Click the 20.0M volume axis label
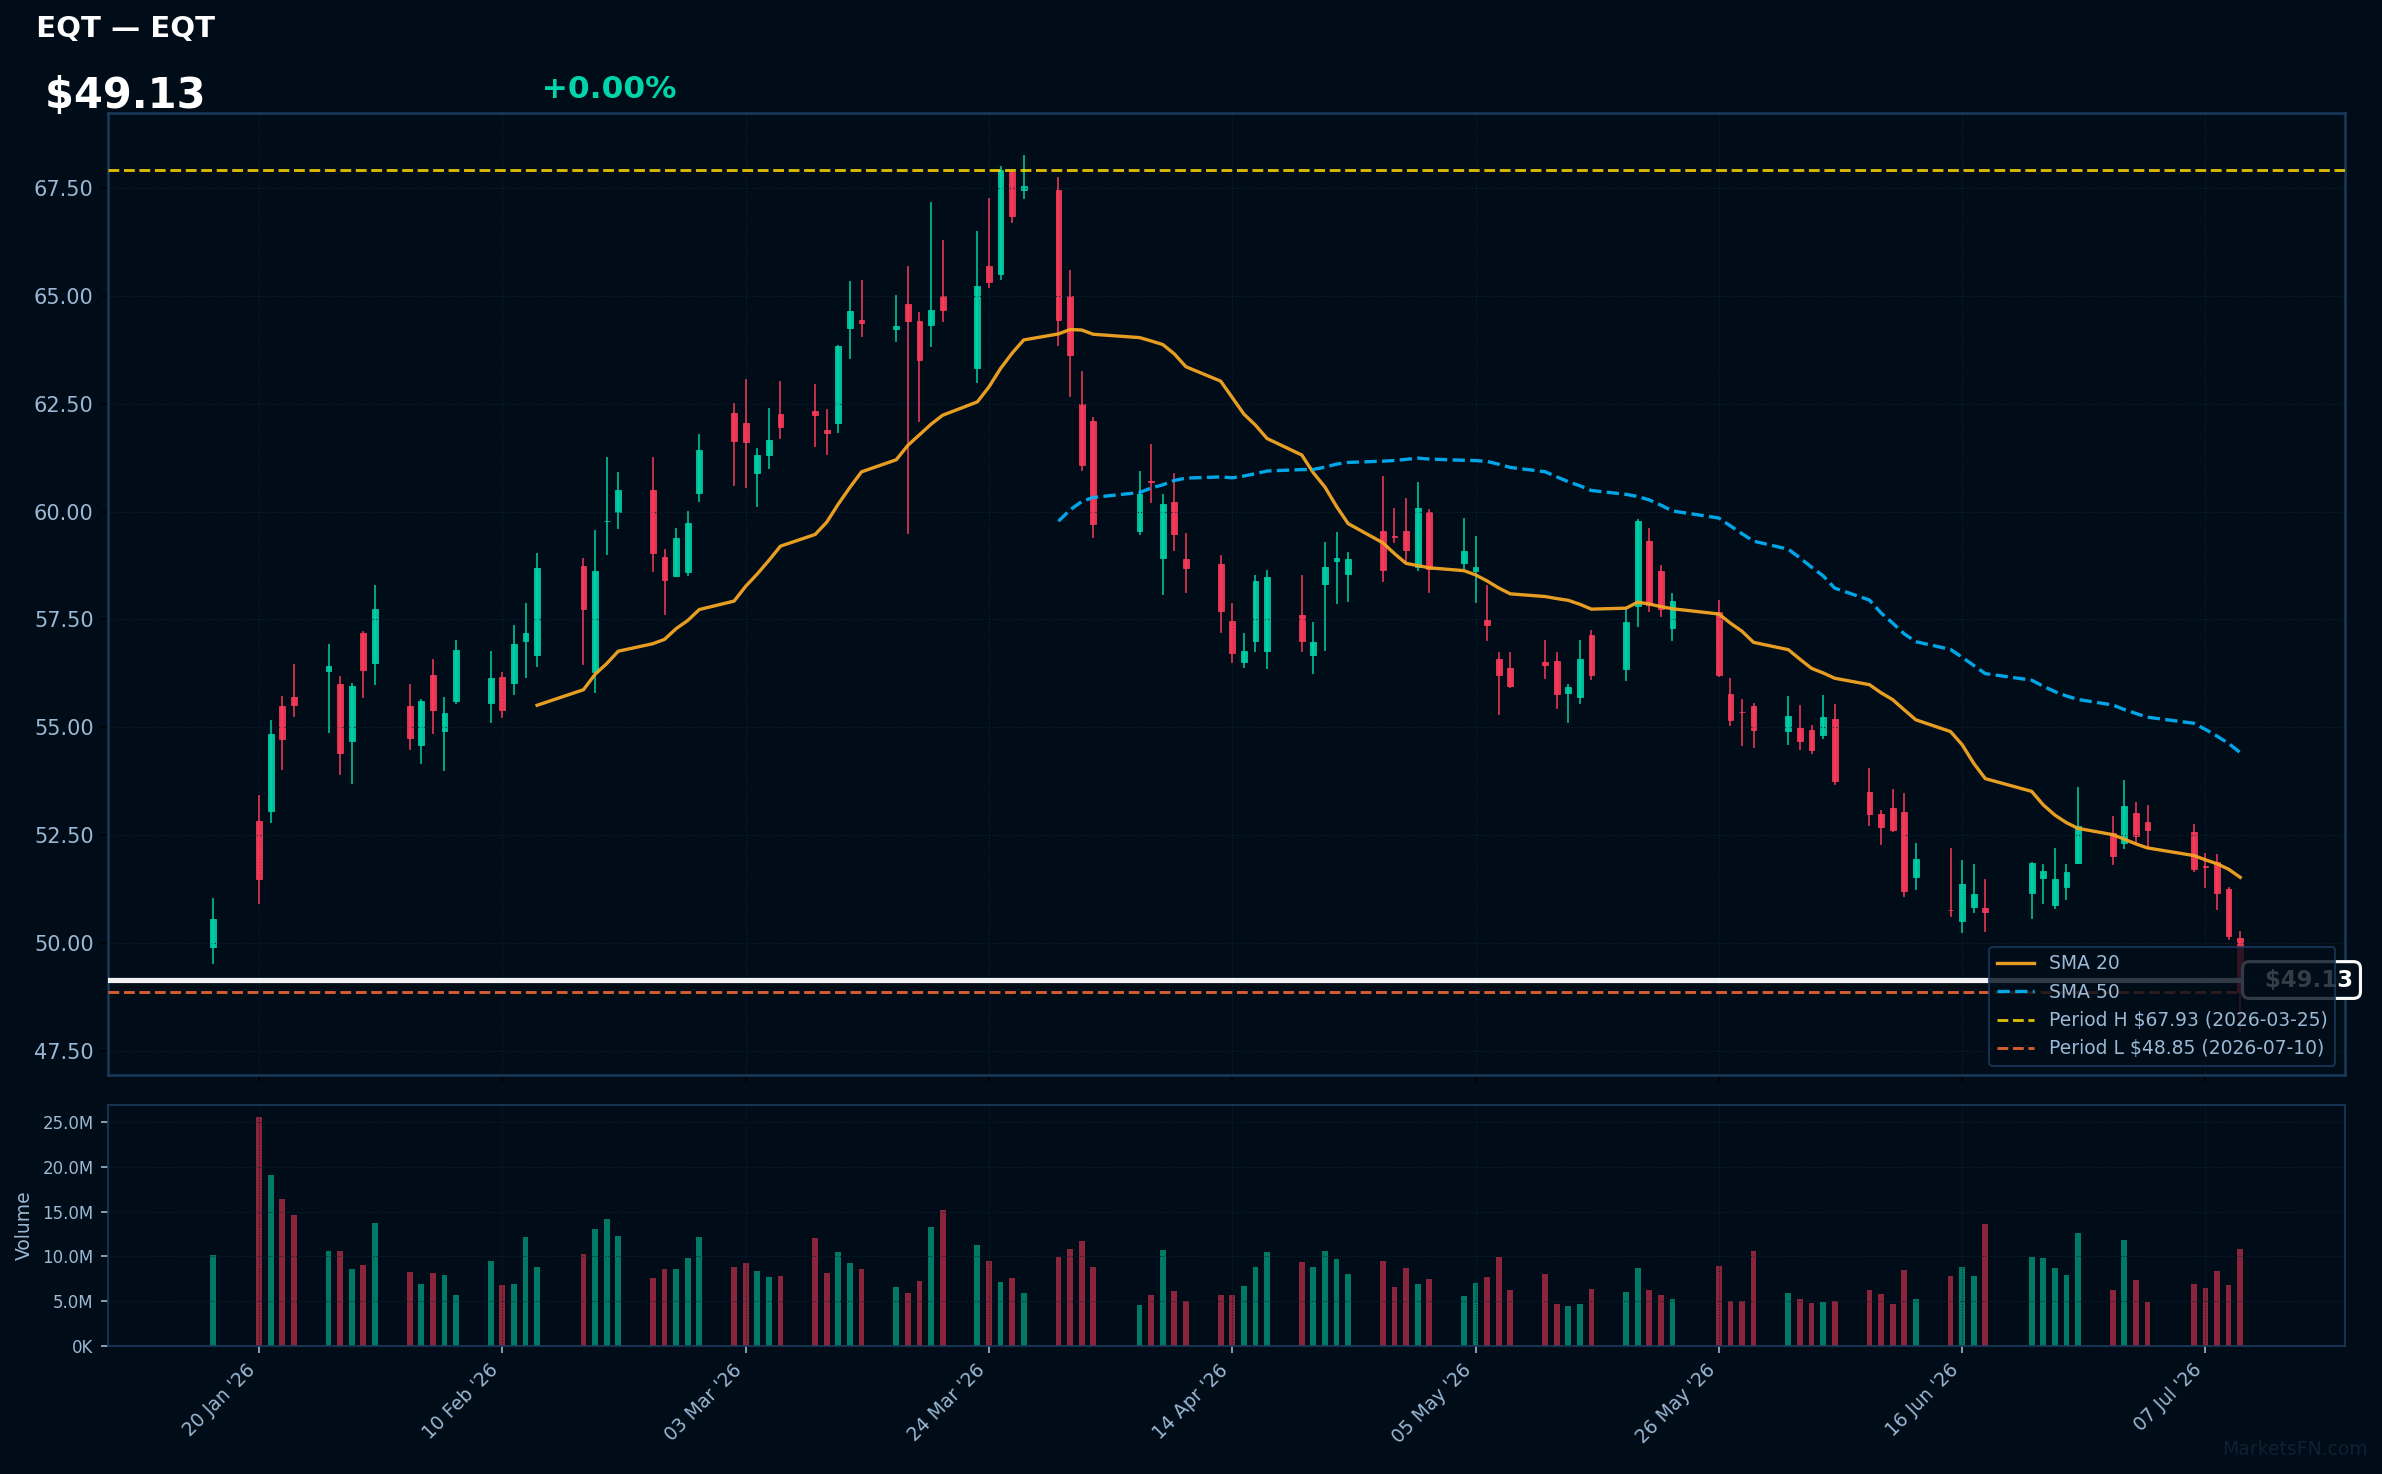The image size is (2382, 1474). pyautogui.click(x=68, y=1168)
